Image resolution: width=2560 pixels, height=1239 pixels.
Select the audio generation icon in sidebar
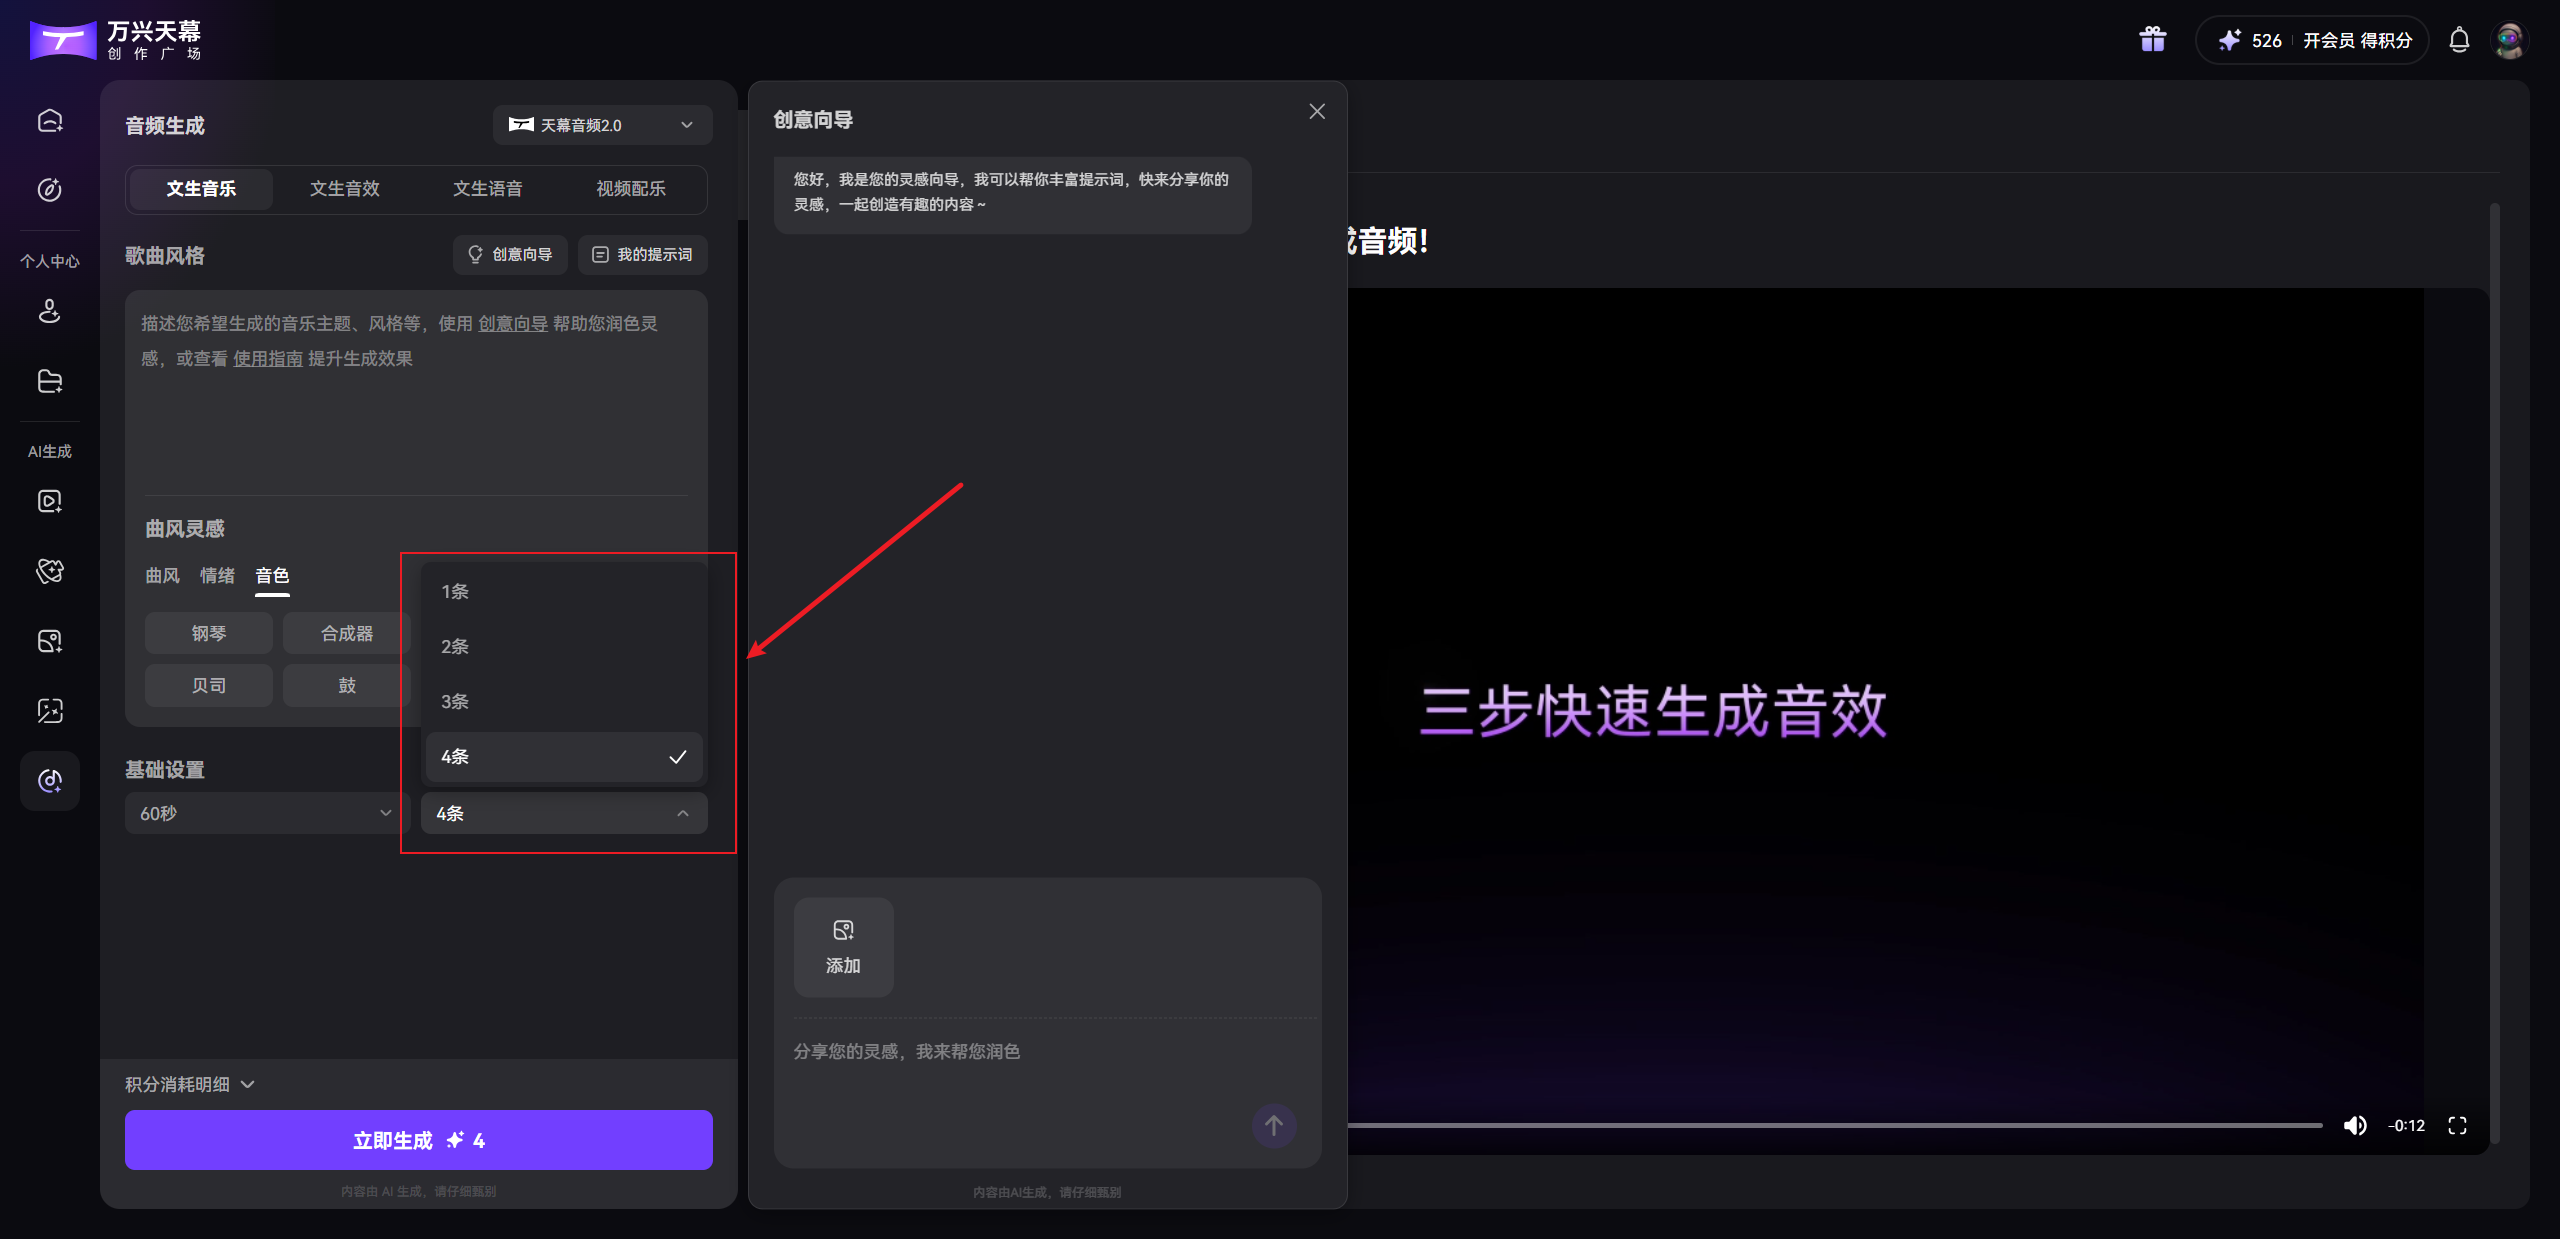49,781
